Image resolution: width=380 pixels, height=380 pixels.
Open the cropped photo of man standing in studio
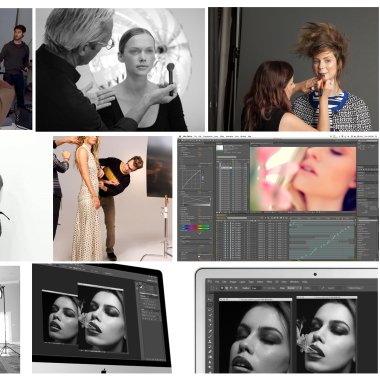coord(16,69)
